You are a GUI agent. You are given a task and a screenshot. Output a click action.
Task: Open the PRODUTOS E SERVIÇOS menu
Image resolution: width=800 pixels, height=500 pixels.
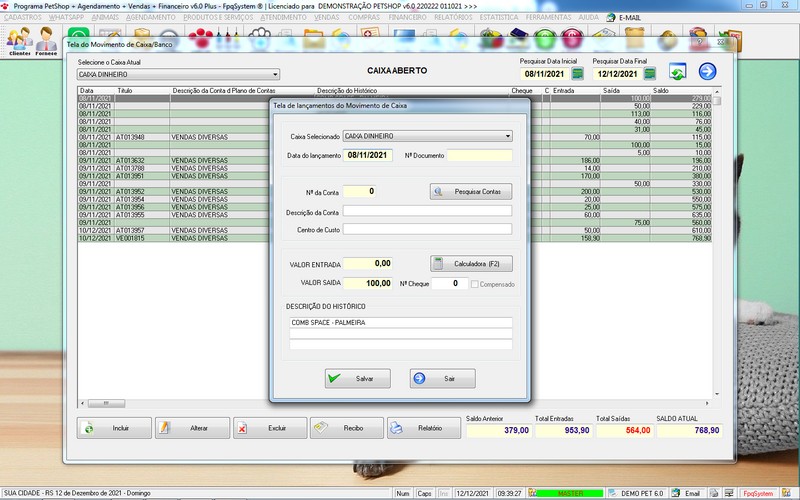(x=218, y=17)
